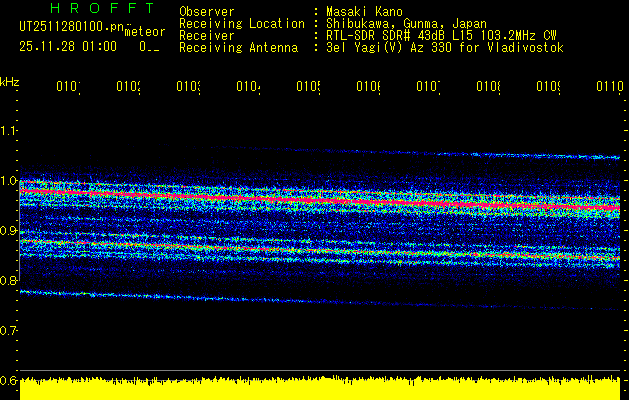The width and height of the screenshot is (629, 400).
Task: Select the 0.9 frequency axis label
Action: pos(10,231)
